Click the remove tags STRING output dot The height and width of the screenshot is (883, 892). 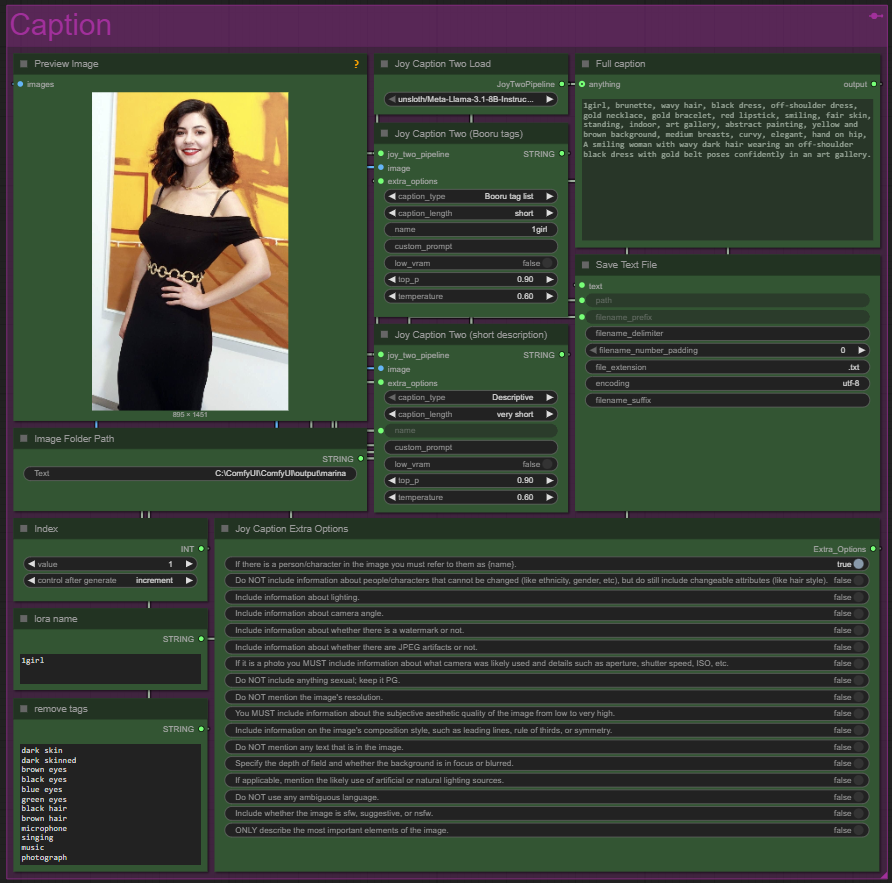tap(201, 729)
